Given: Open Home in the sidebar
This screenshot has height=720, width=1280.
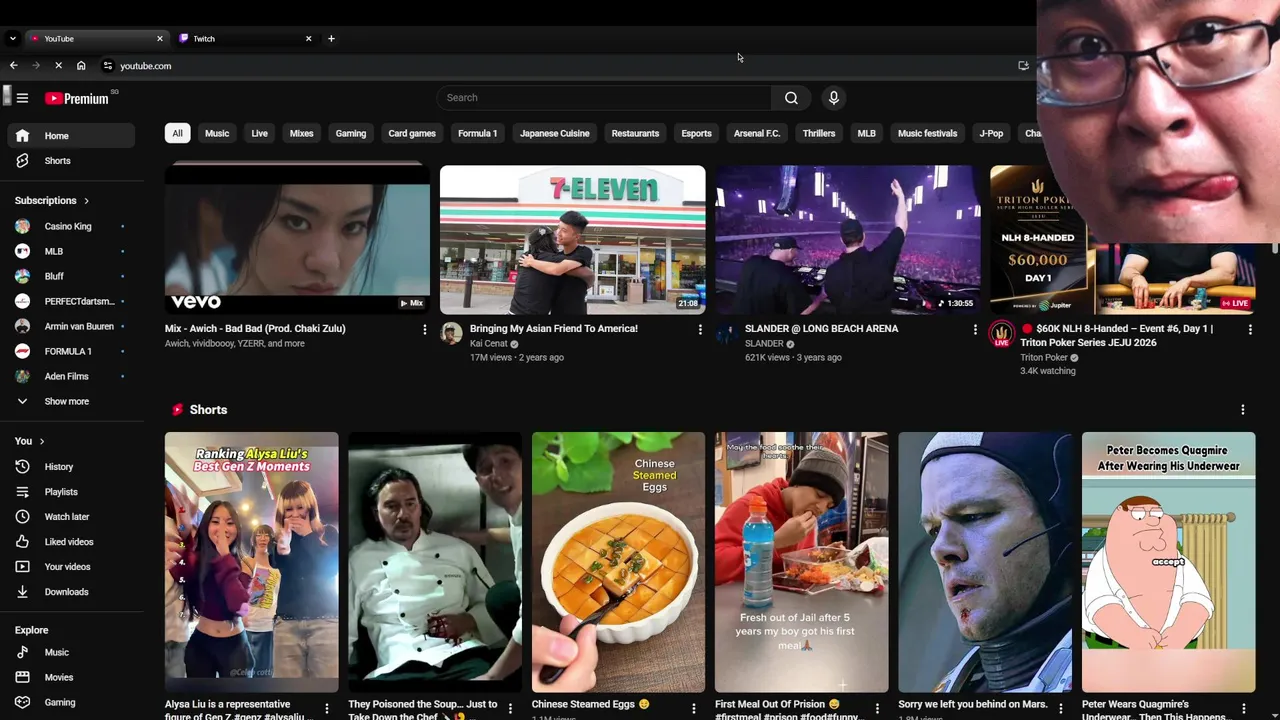Looking at the screenshot, I should pos(71,136).
